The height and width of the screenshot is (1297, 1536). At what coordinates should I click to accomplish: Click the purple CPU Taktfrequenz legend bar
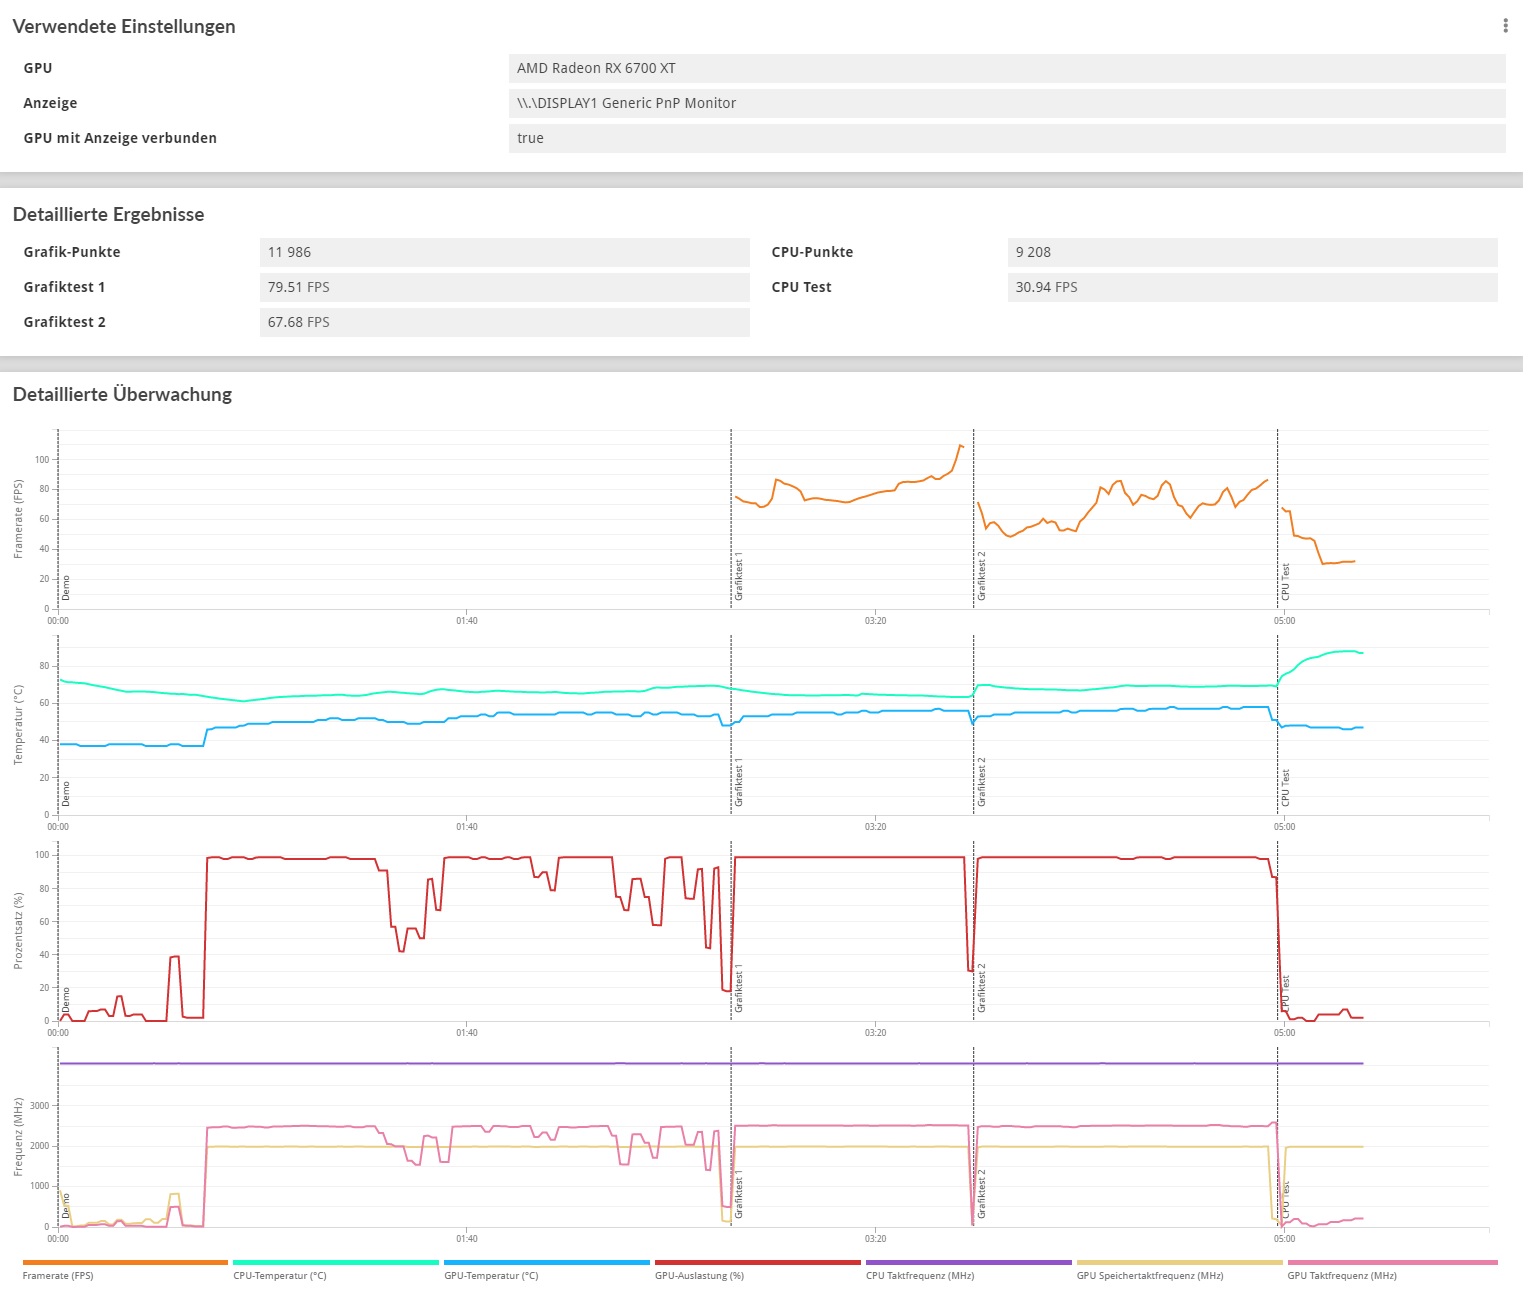click(x=969, y=1262)
